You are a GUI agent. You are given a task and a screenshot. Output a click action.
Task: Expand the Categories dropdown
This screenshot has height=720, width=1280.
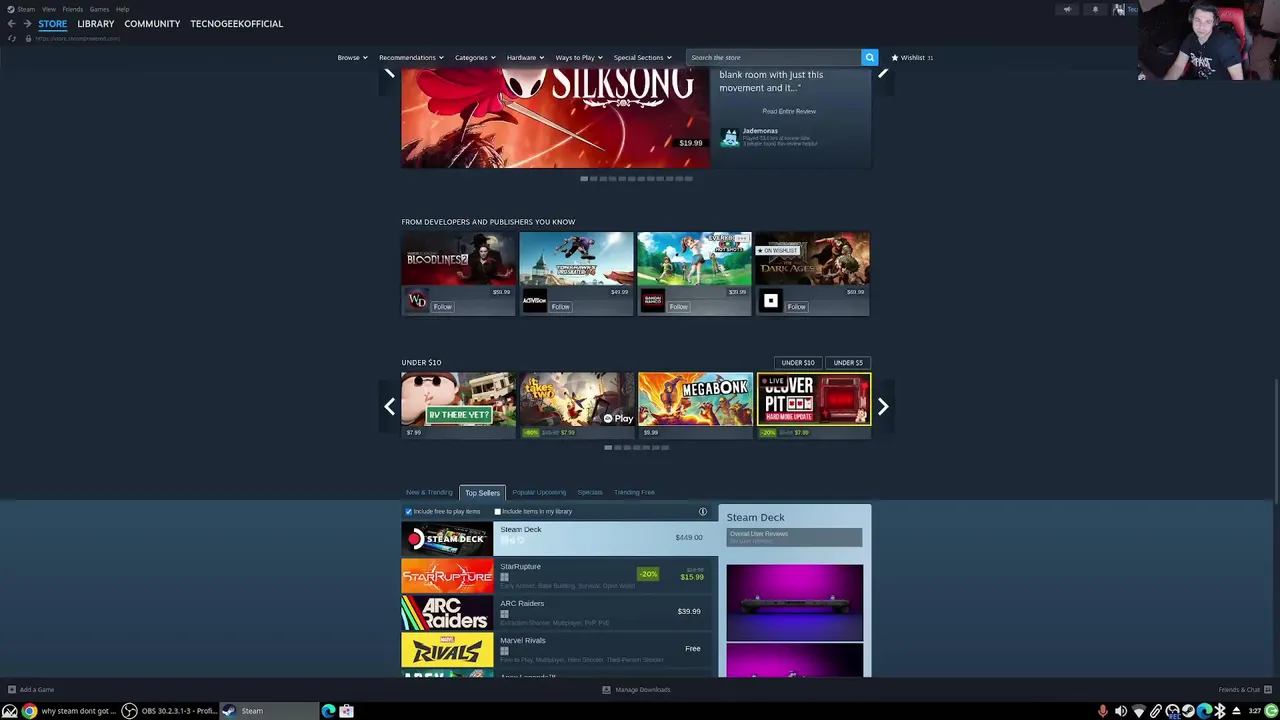pyautogui.click(x=475, y=57)
